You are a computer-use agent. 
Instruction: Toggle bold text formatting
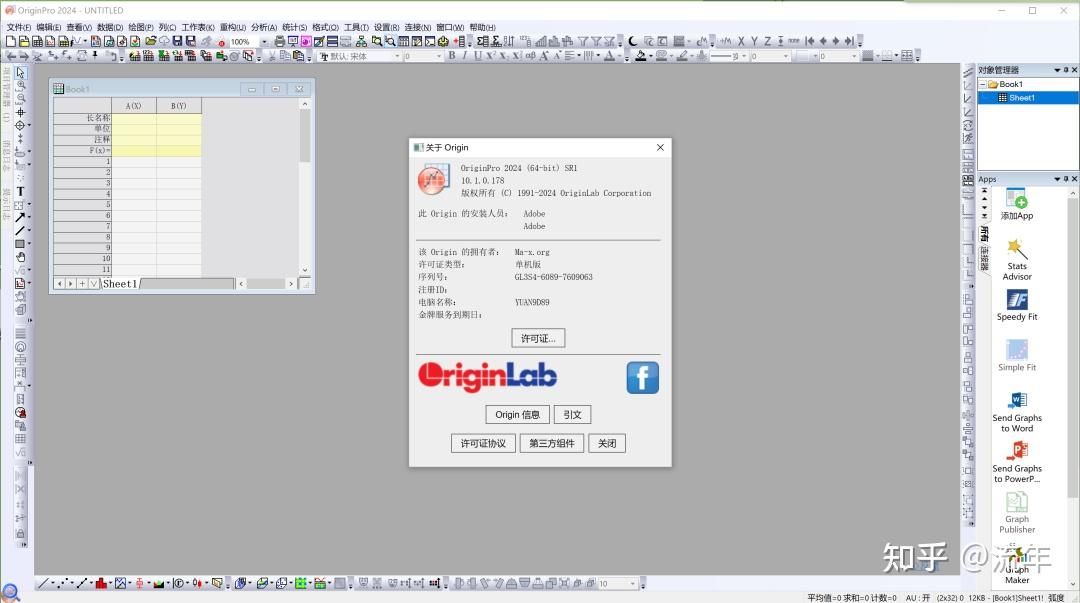[451, 56]
